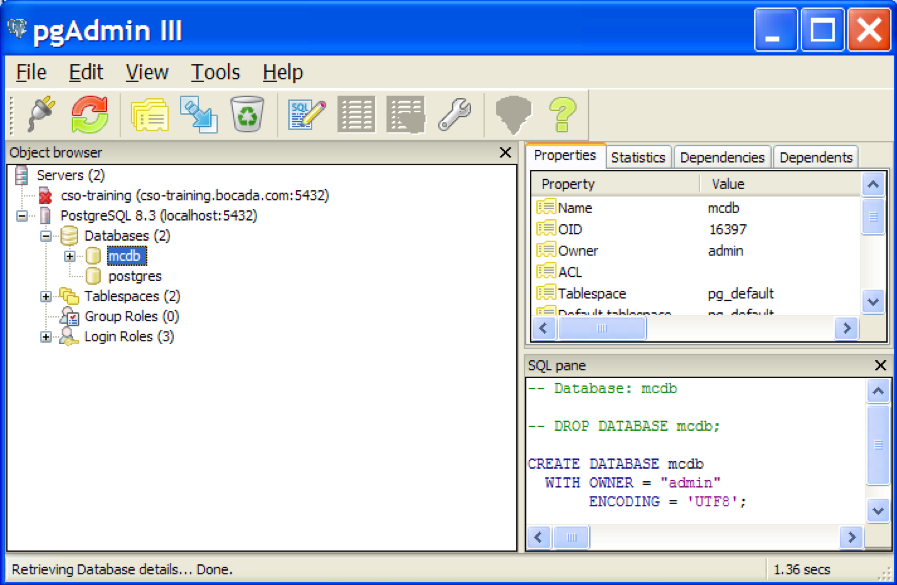Switch to the Statistics tab
Image resolution: width=897 pixels, height=585 pixels.
point(638,156)
